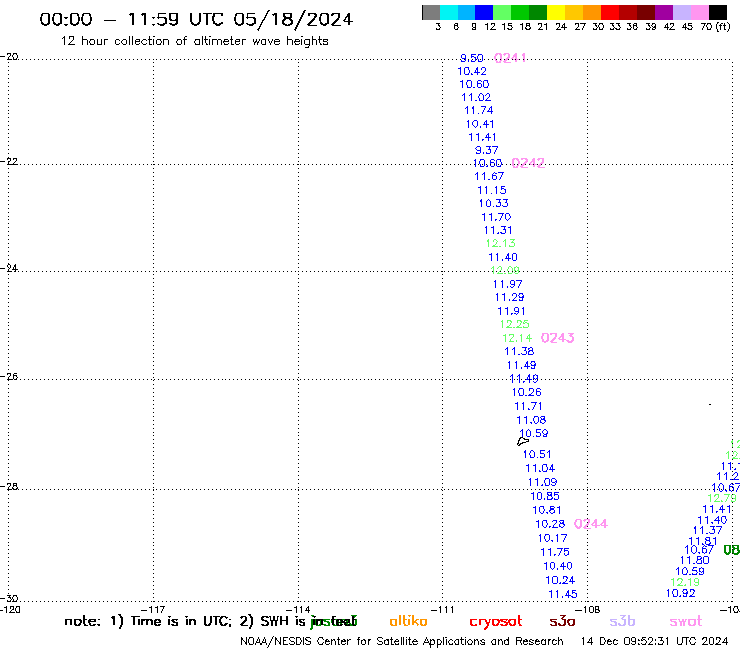Click the wave height value 9.50
The height and width of the screenshot is (650, 740).
pos(471,58)
